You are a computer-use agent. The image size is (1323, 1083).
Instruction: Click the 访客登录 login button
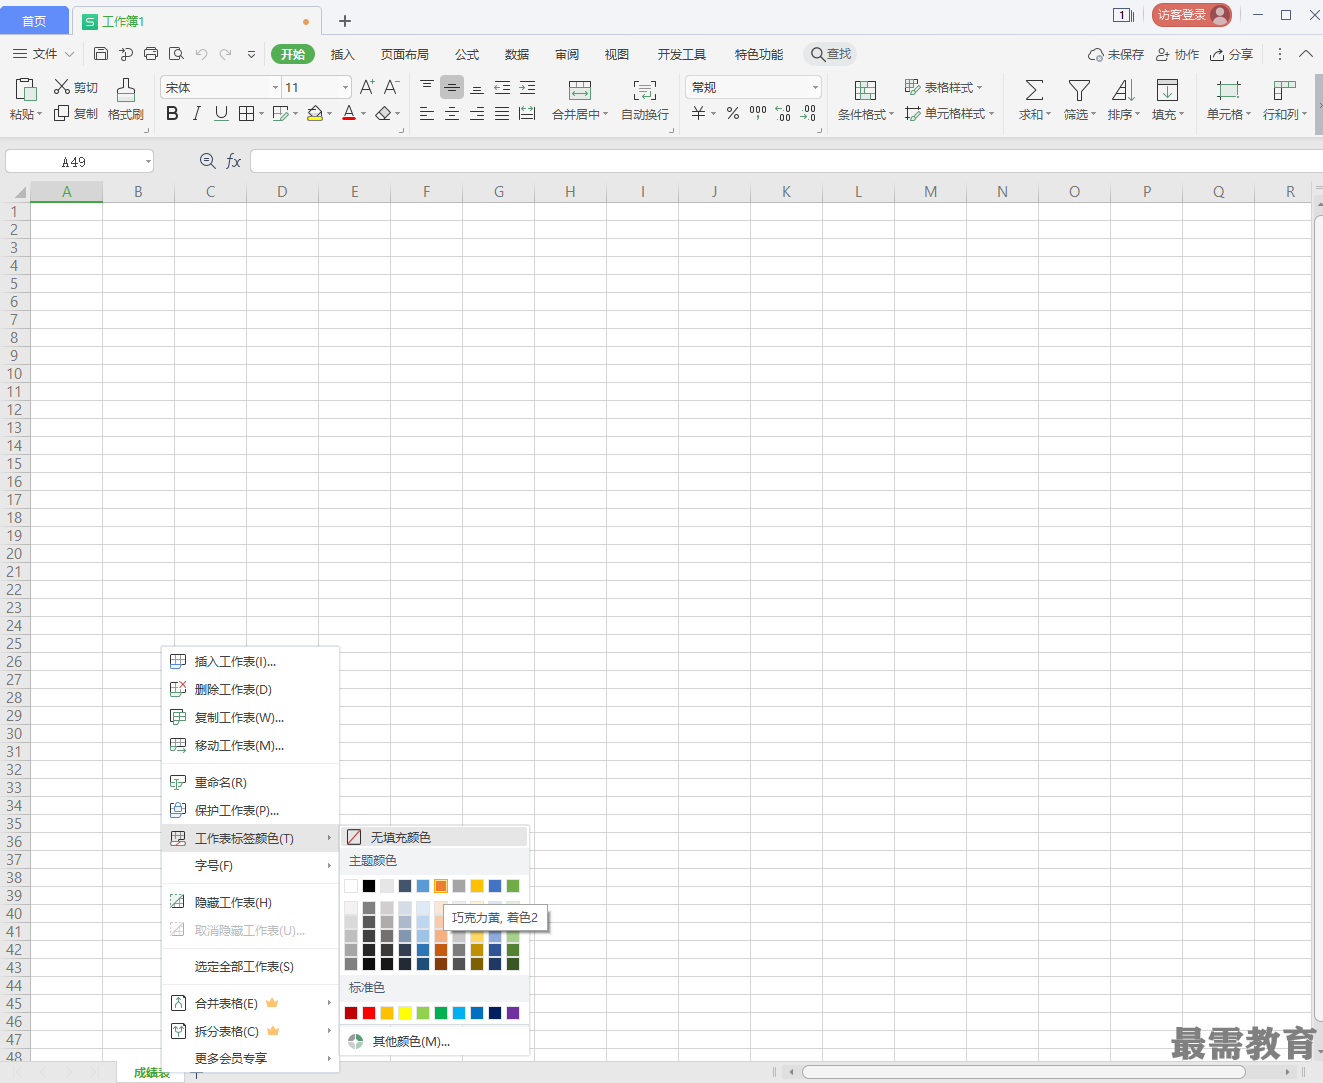pyautogui.click(x=1192, y=15)
